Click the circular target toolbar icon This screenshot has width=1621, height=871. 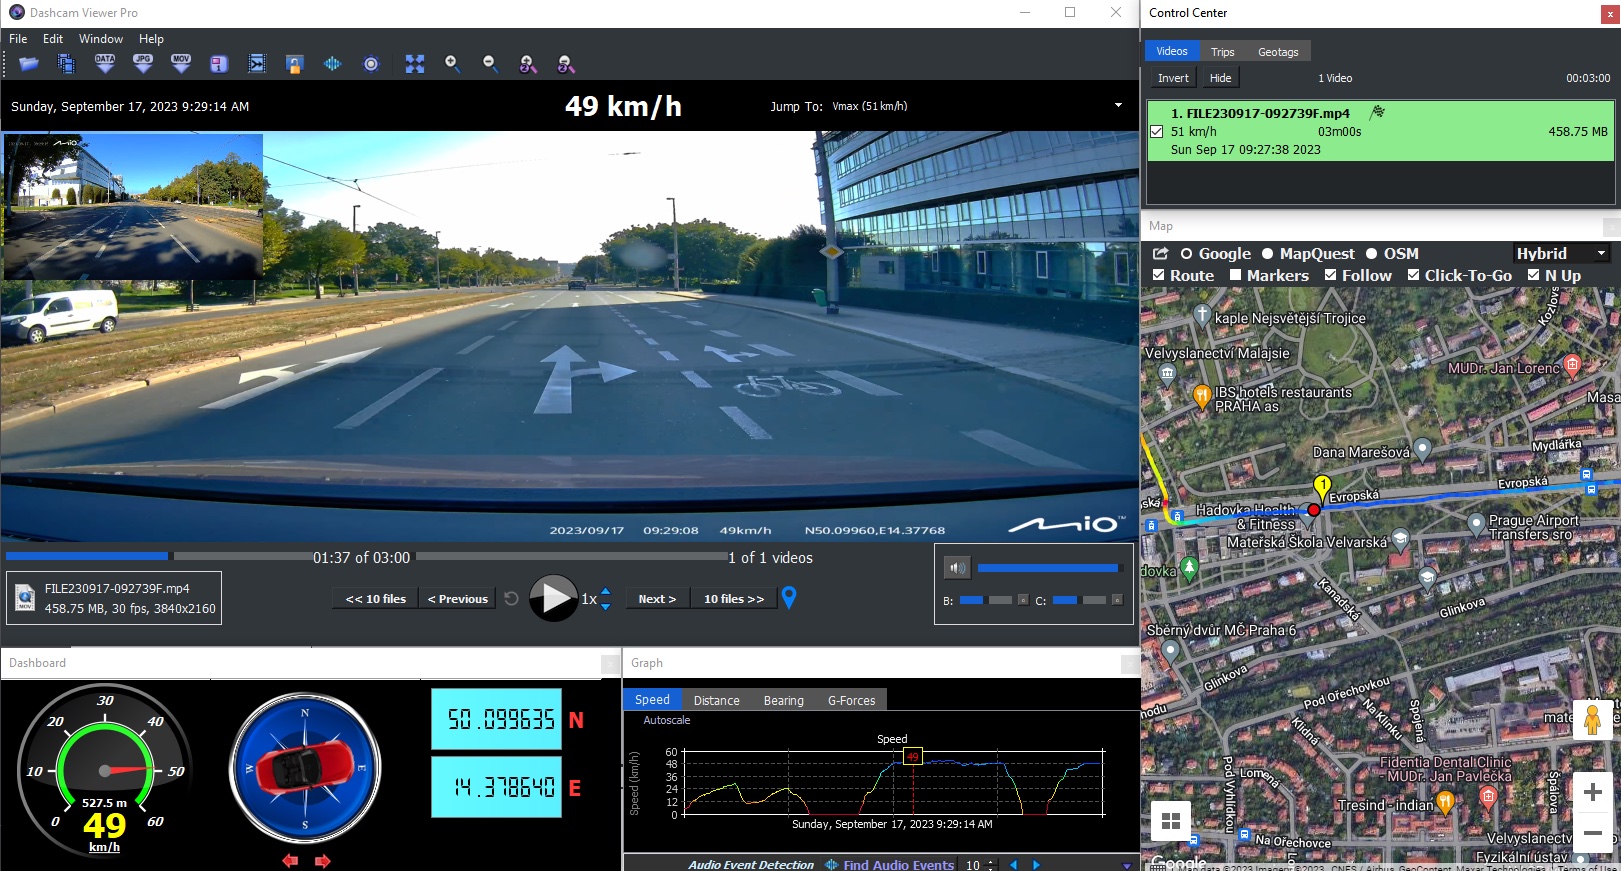pyautogui.click(x=371, y=64)
